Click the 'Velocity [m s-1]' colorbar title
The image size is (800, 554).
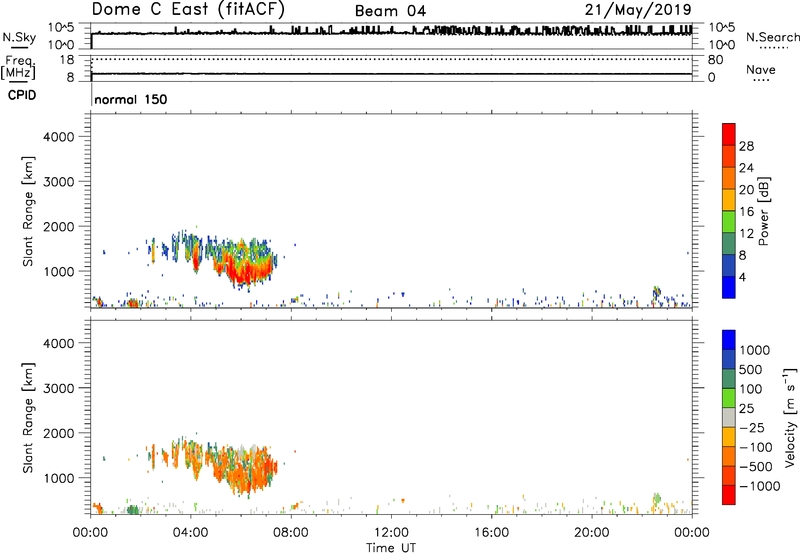(x=790, y=417)
